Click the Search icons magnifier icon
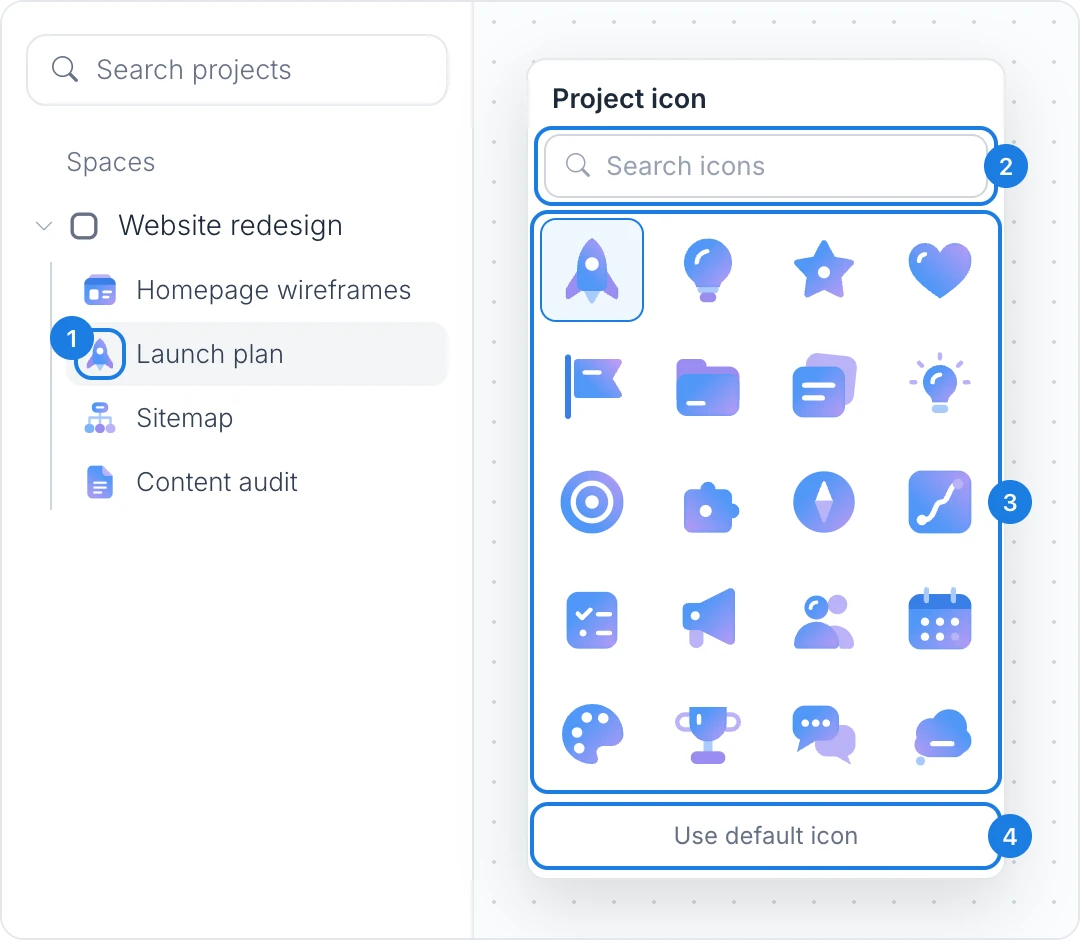 point(577,165)
